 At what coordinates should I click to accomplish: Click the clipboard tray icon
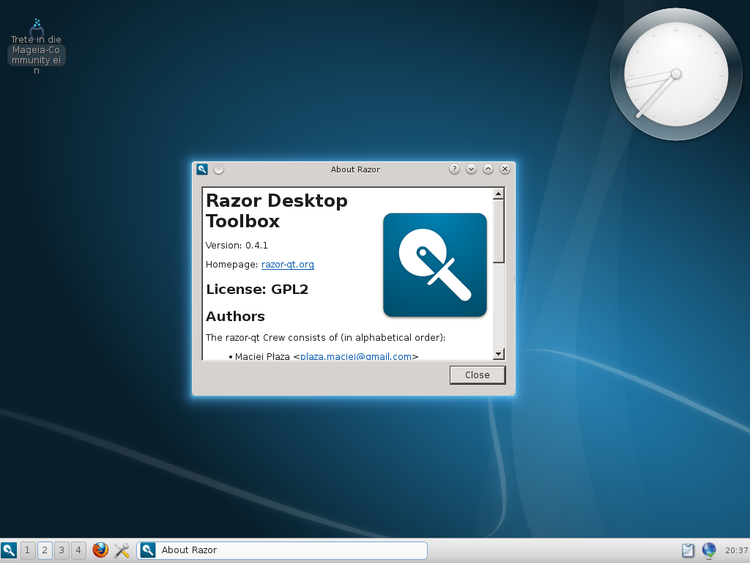point(688,550)
